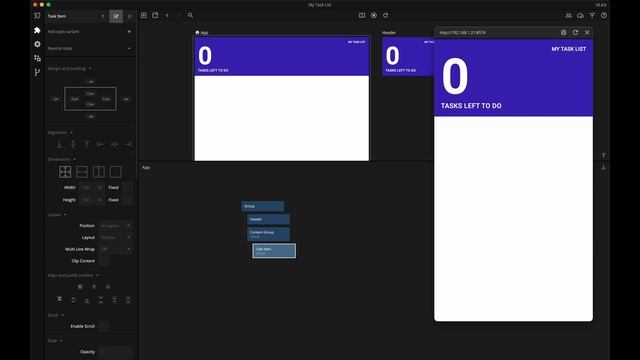Screen dimensions: 640x360
Task: Collapse the Dimensions section
Action: pos(74,159)
